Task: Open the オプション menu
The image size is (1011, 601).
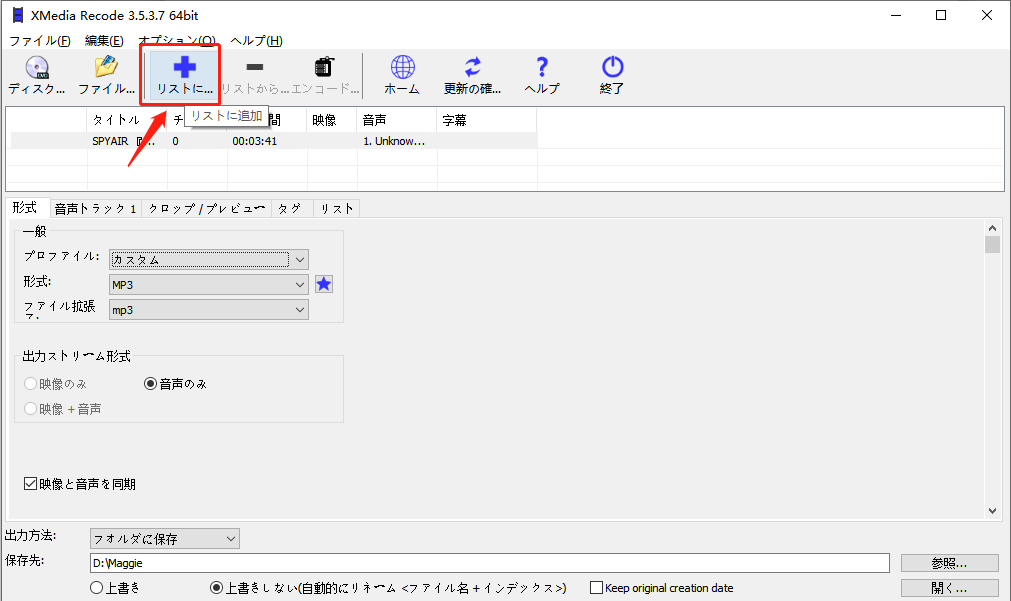Action: click(x=177, y=41)
